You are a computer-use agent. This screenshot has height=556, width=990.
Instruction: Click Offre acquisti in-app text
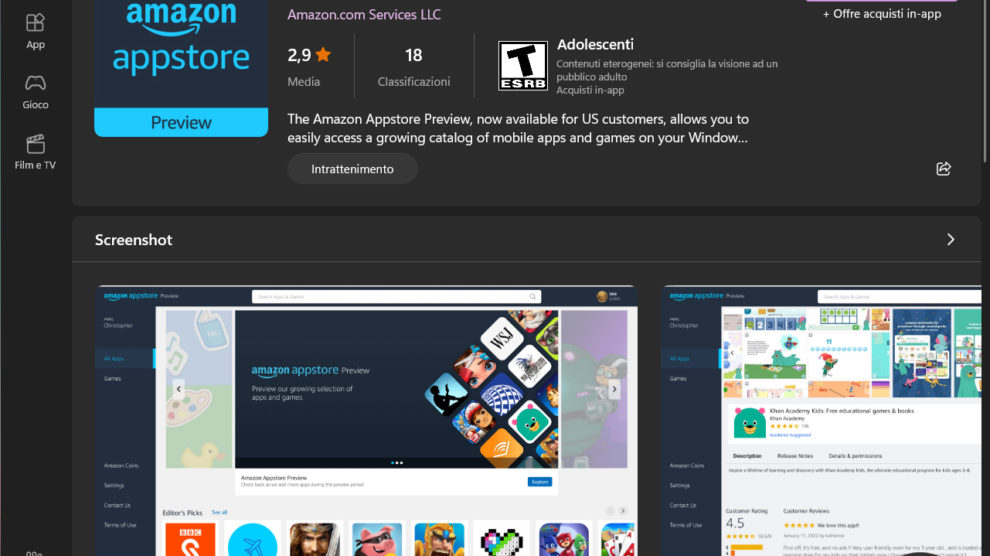click(x=881, y=14)
